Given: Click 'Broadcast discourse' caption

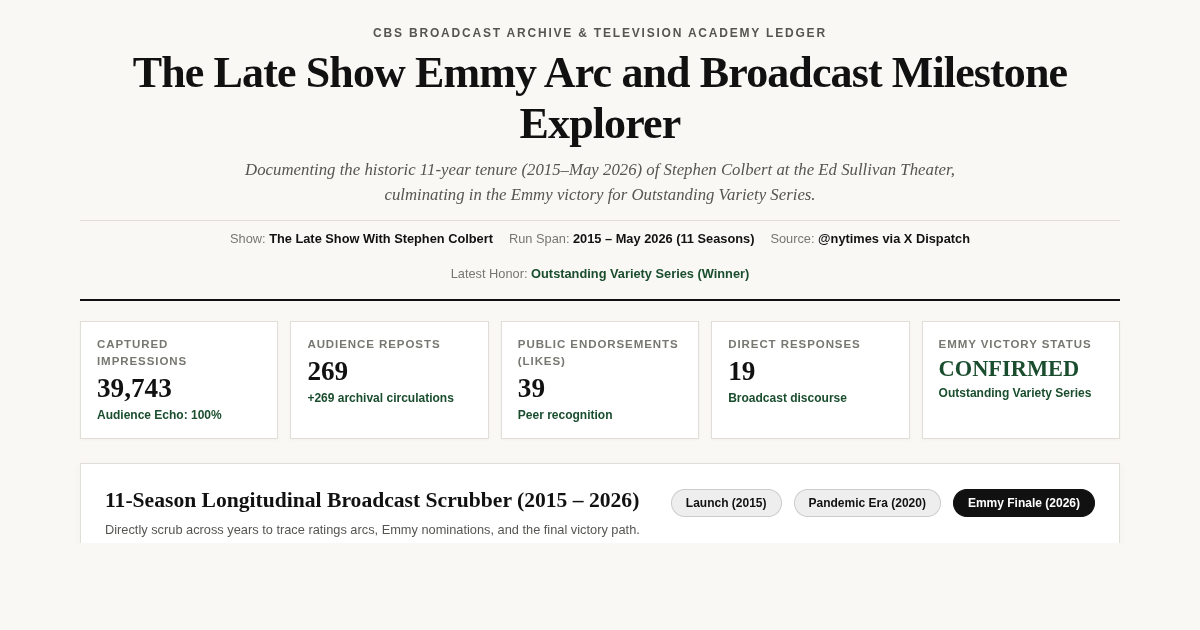Looking at the screenshot, I should (787, 398).
